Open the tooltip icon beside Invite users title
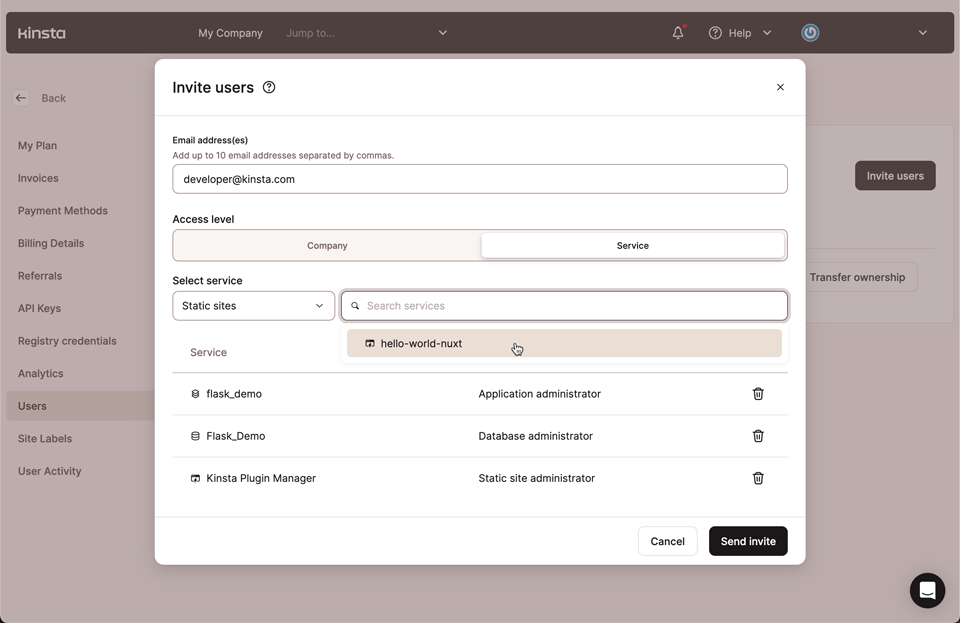The height and width of the screenshot is (623, 960). click(x=268, y=87)
